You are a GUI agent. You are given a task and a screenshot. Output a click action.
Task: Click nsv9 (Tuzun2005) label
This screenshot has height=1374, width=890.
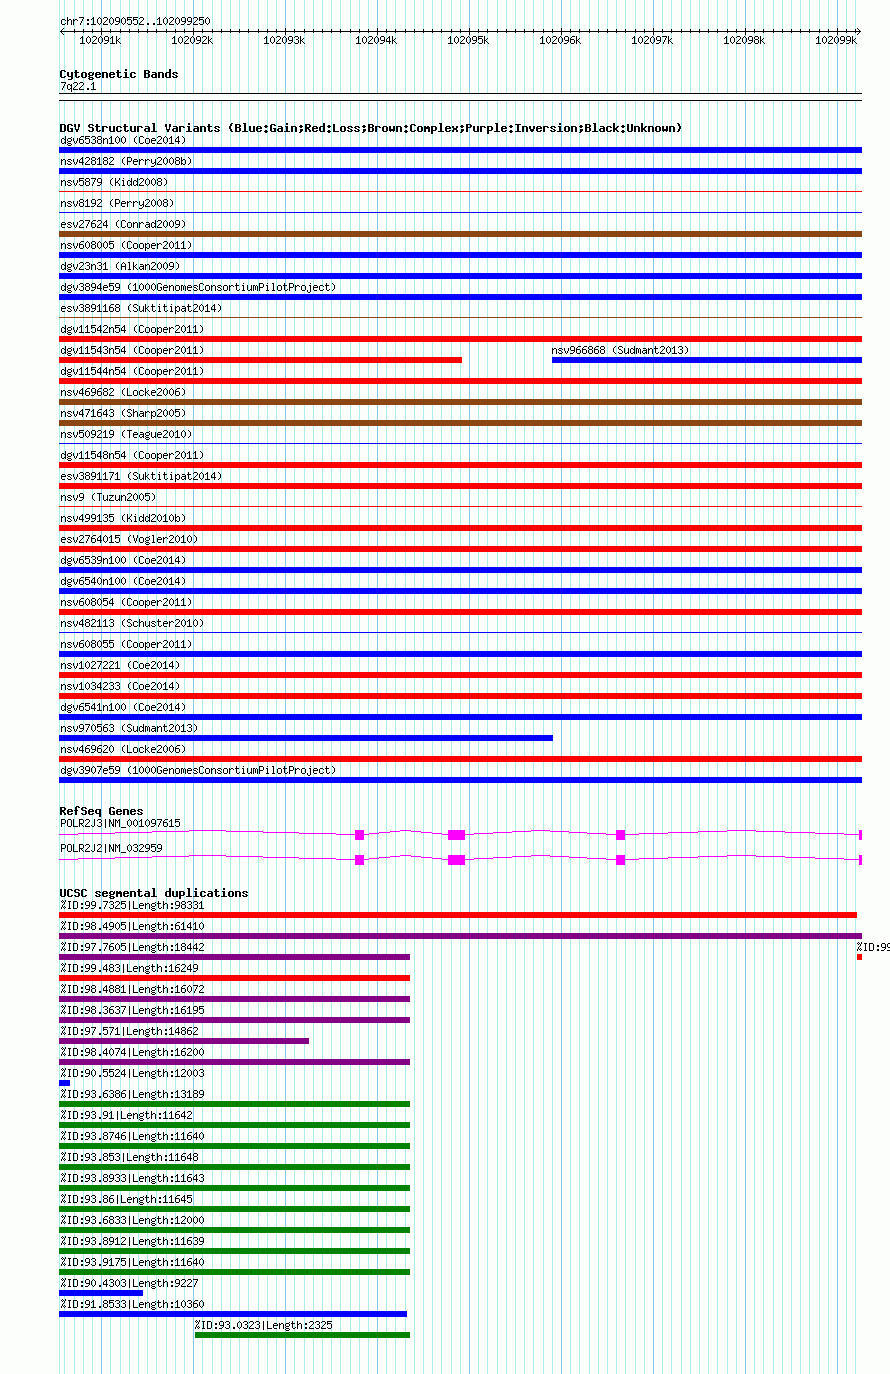tap(108, 497)
